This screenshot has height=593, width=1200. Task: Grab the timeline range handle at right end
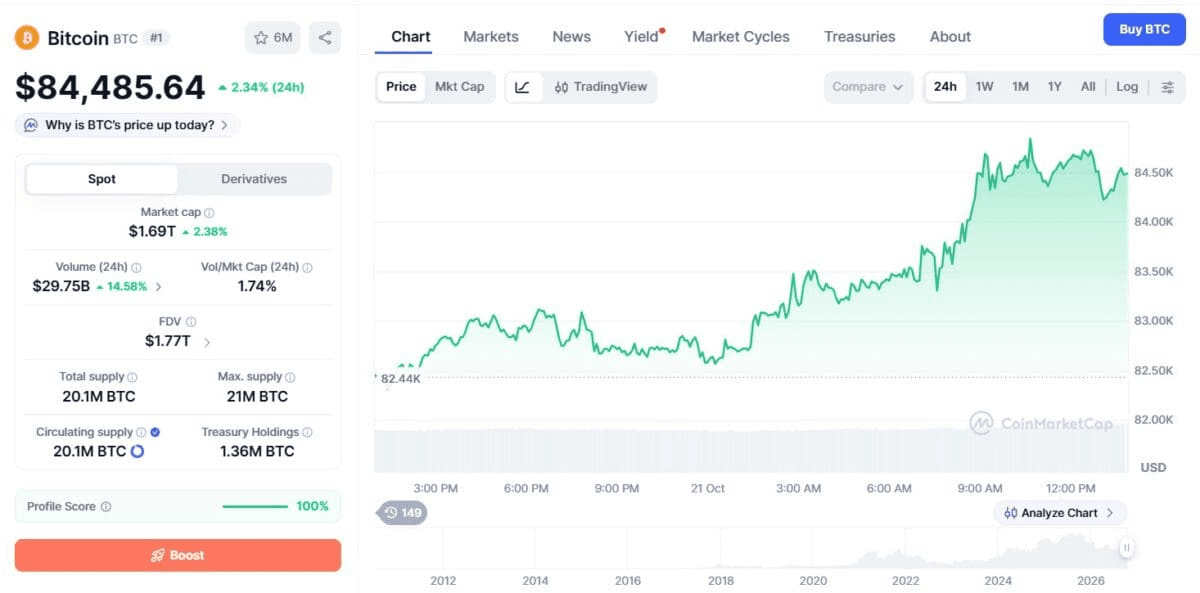(x=1127, y=548)
